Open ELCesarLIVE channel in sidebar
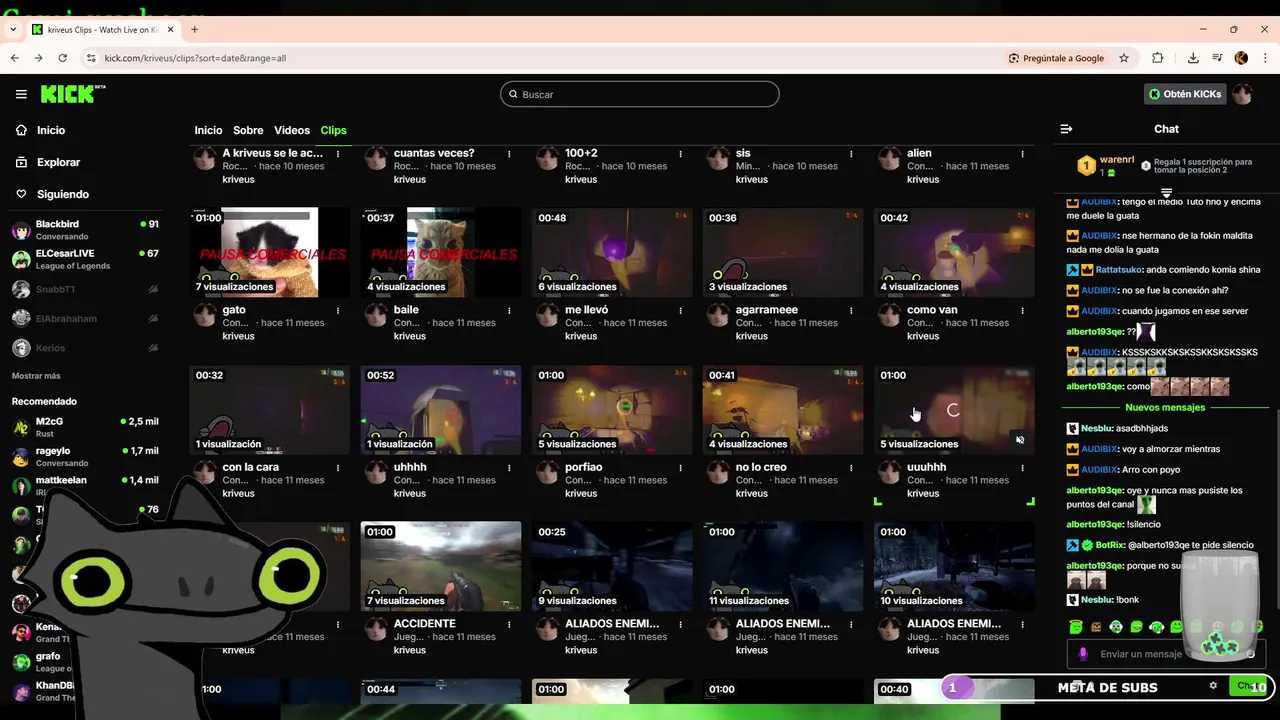The image size is (1280, 720). [x=85, y=259]
